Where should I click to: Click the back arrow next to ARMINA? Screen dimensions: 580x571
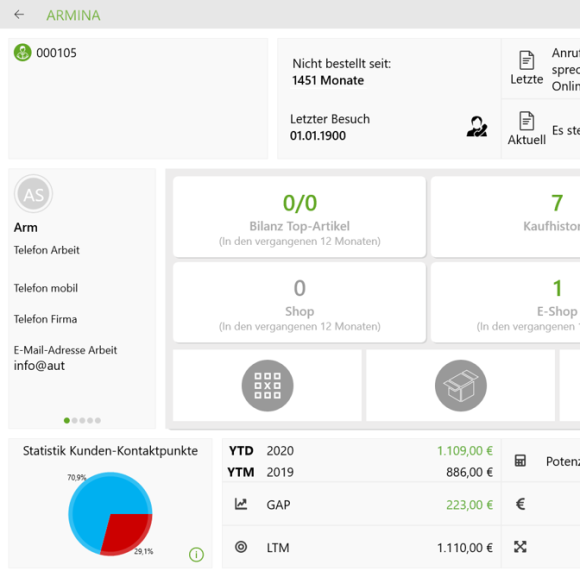coord(19,15)
